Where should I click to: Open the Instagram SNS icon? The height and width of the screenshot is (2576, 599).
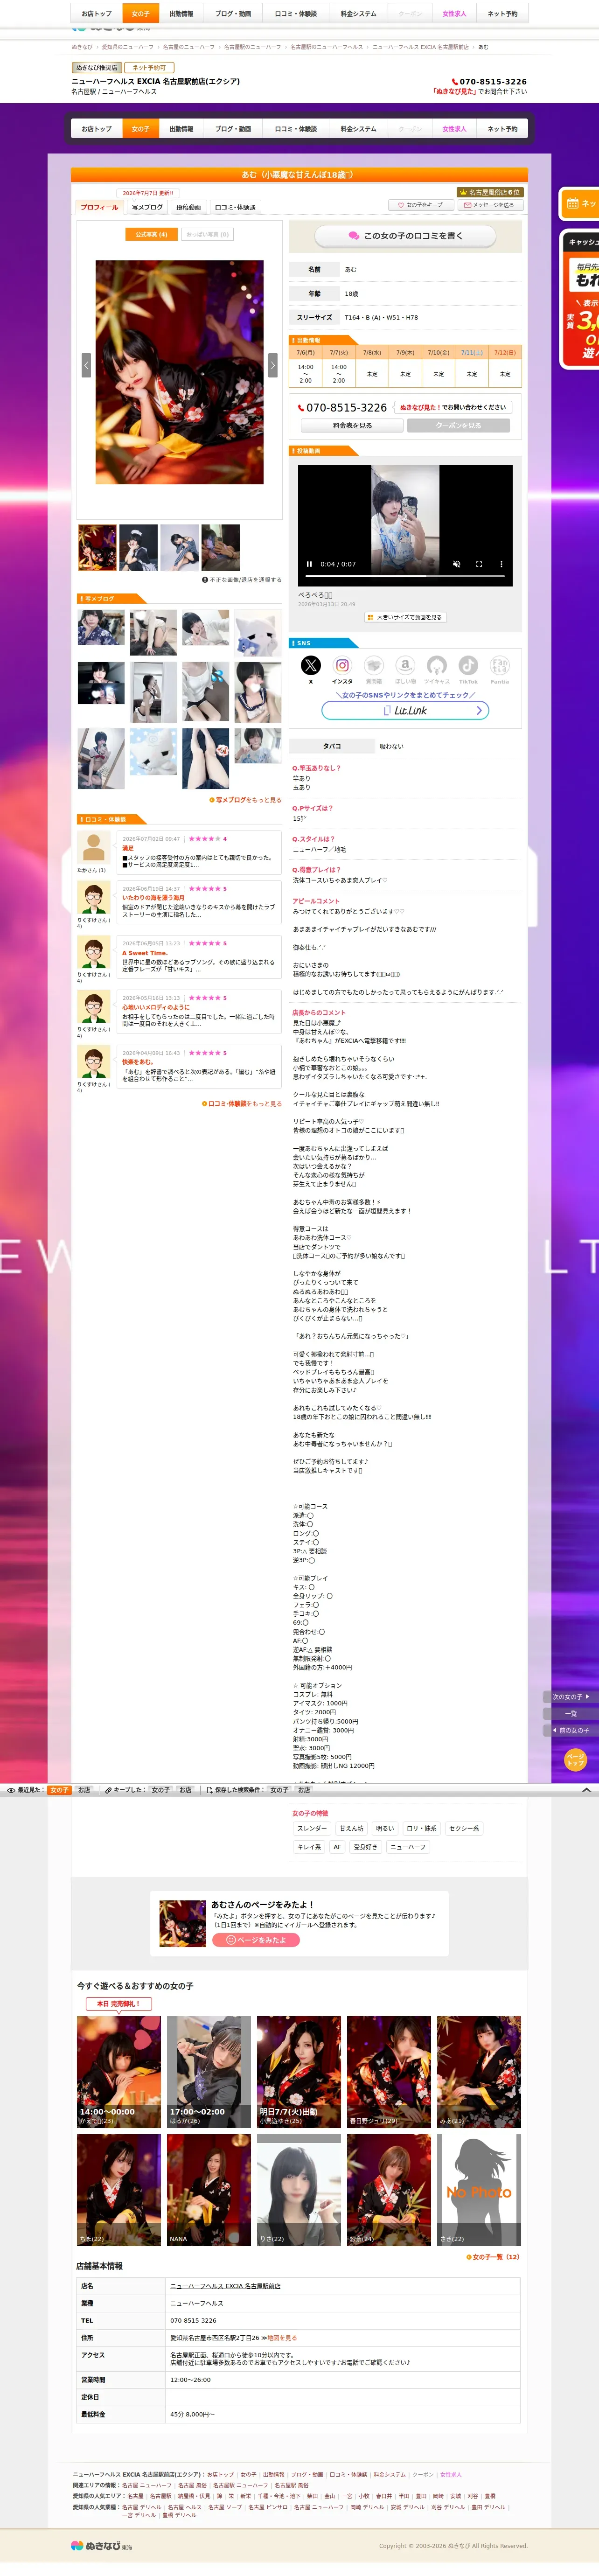342,665
